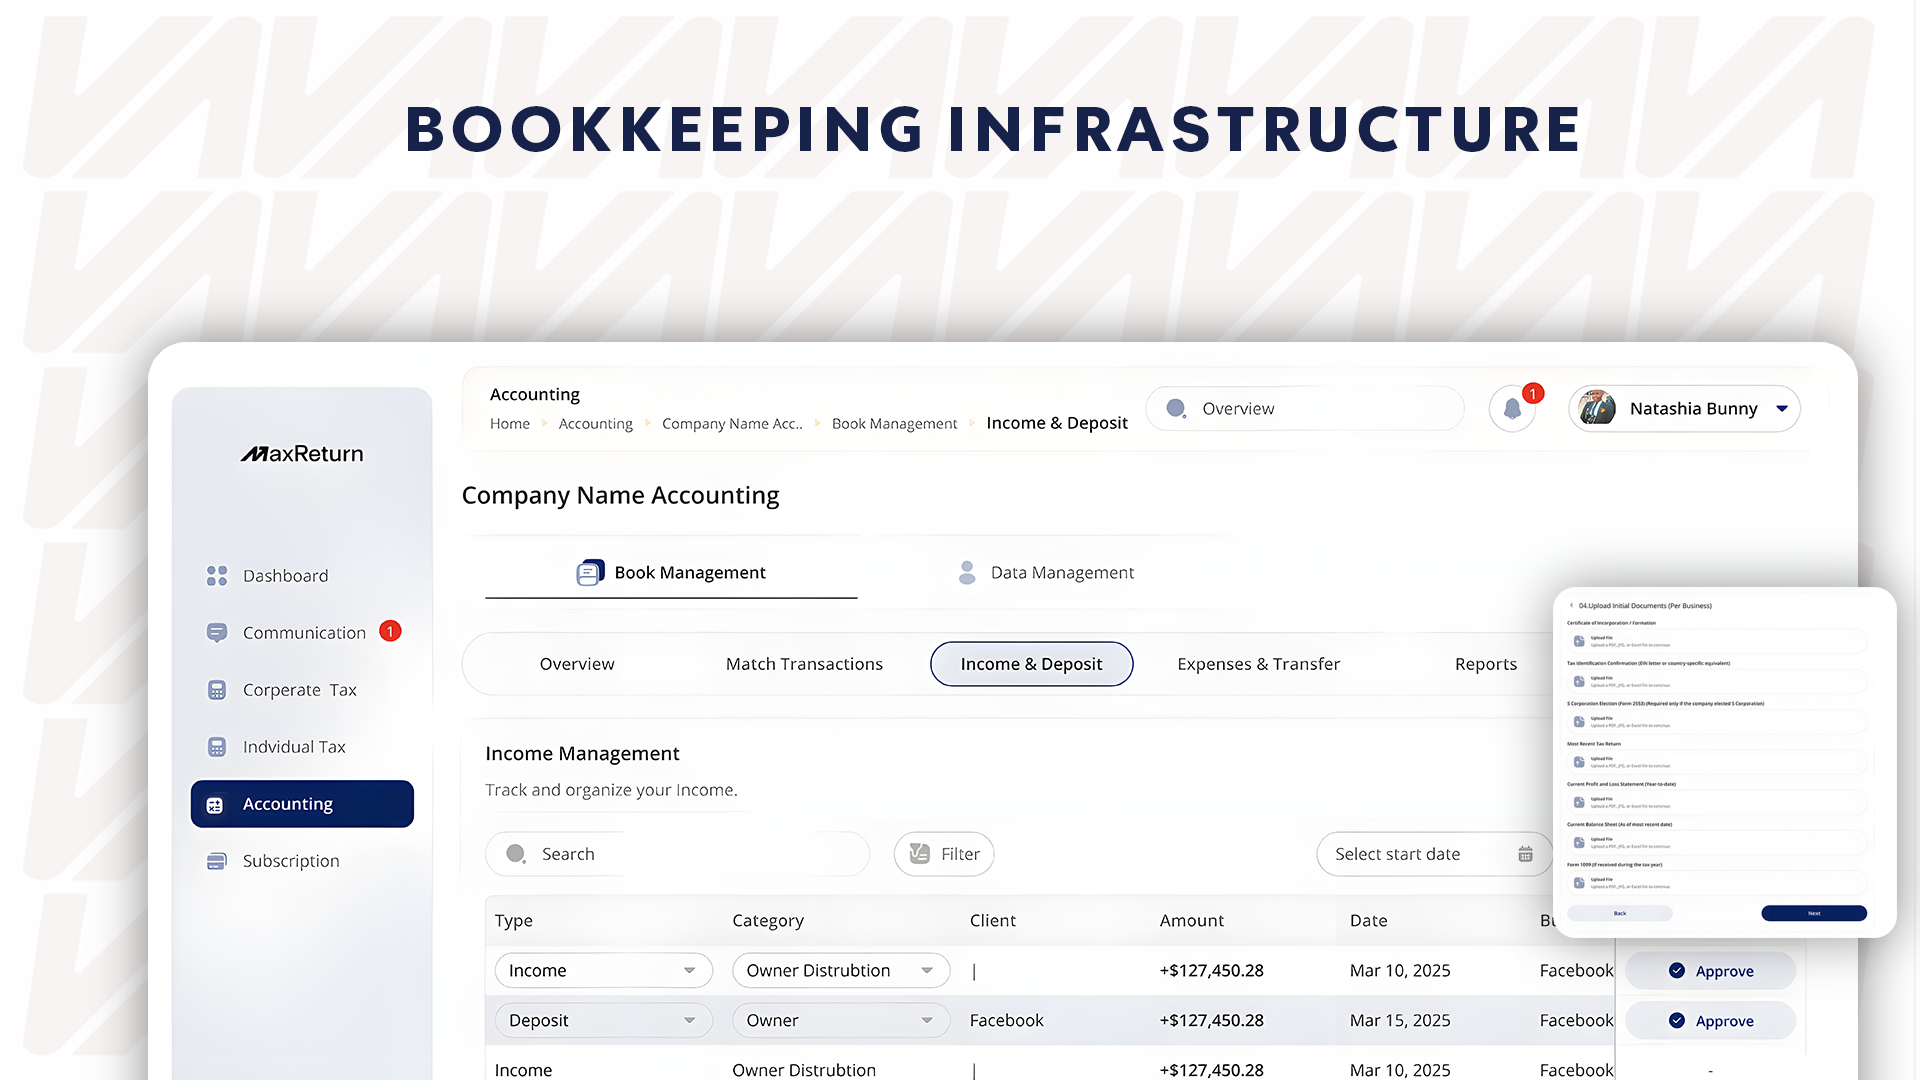Click the Book Management breadcrumb link
The height and width of the screenshot is (1080, 1920).
[894, 424]
